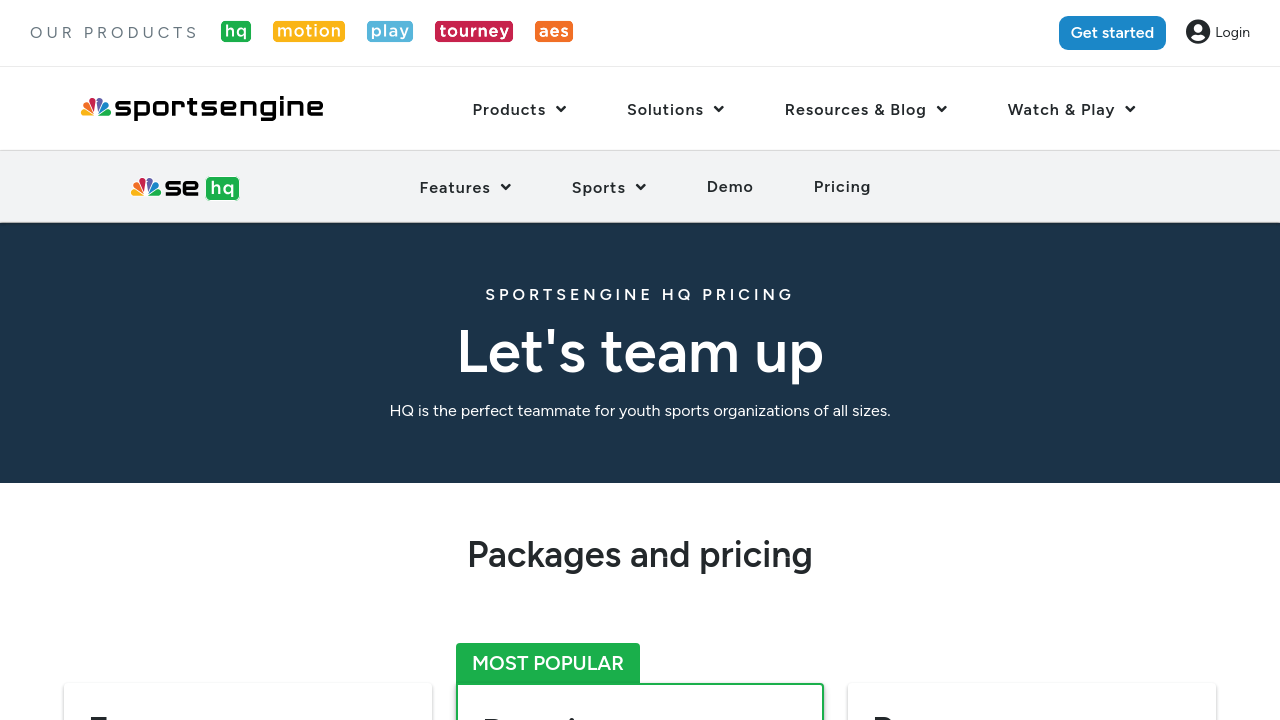Expand the Features submenu
This screenshot has width=1280, height=720.
(465, 188)
